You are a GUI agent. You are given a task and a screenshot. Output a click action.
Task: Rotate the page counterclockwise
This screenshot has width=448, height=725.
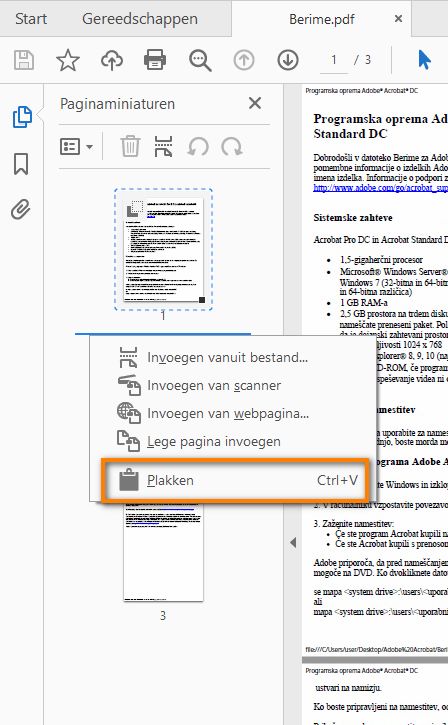(x=198, y=147)
